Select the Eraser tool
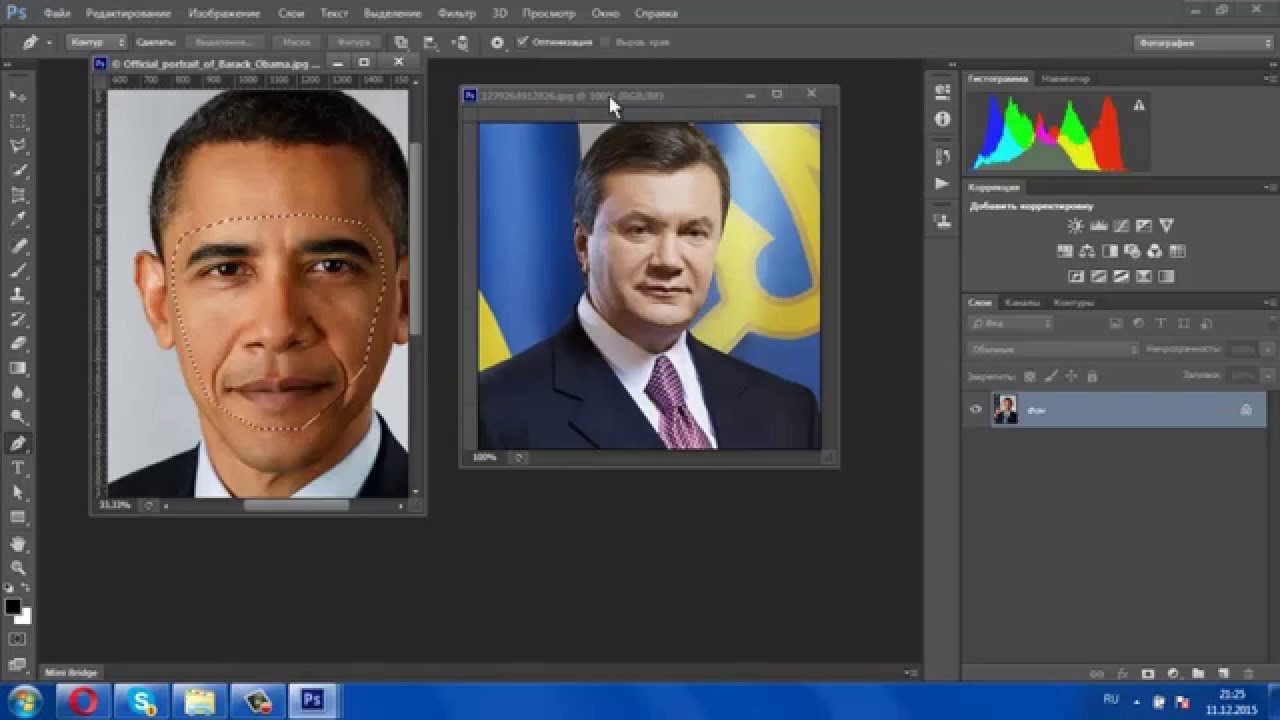Viewport: 1280px width, 720px height. click(18, 344)
